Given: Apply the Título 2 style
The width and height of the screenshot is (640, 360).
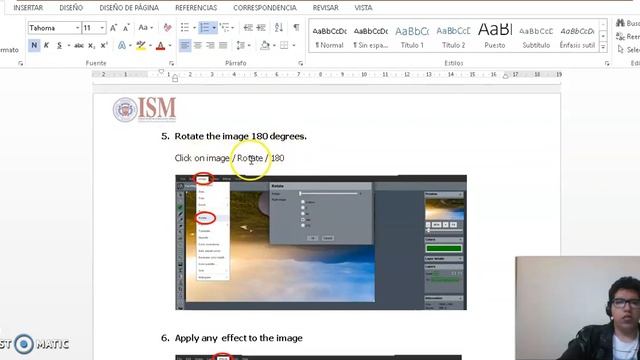Looking at the screenshot, I should (453, 37).
